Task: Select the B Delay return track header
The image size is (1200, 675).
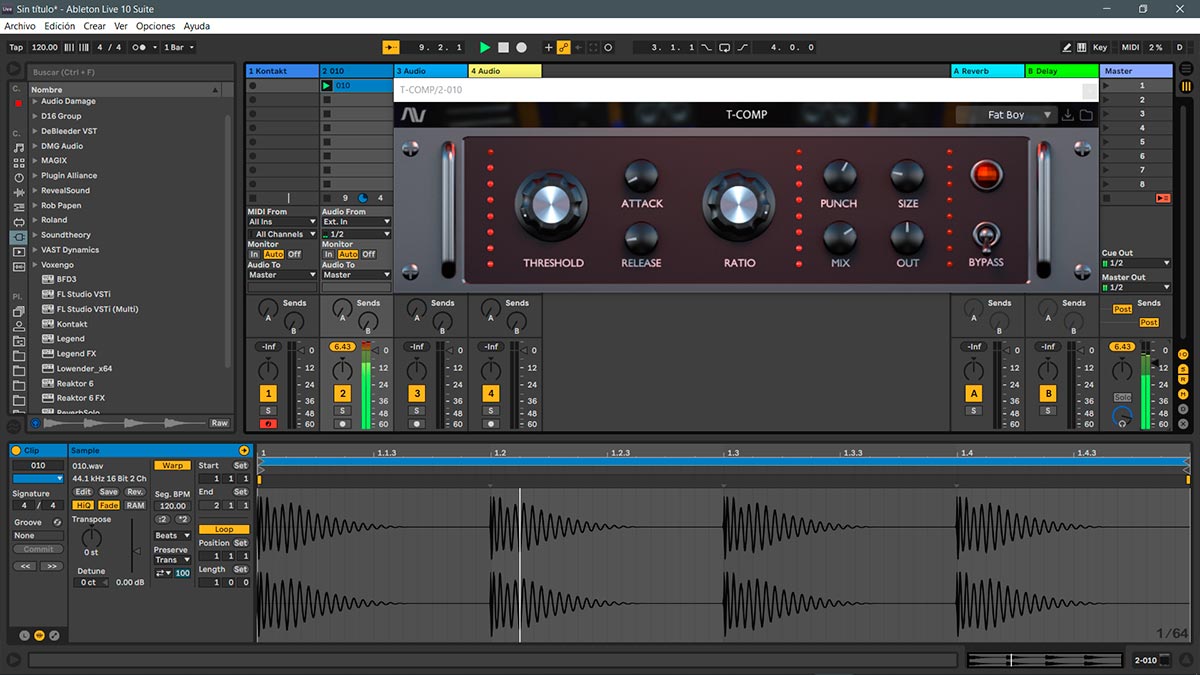Action: point(1062,71)
